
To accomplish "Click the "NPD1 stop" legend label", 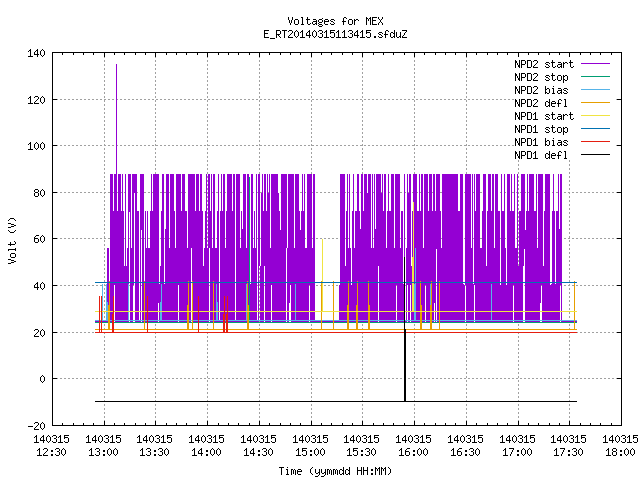I will pyautogui.click(x=541, y=129).
